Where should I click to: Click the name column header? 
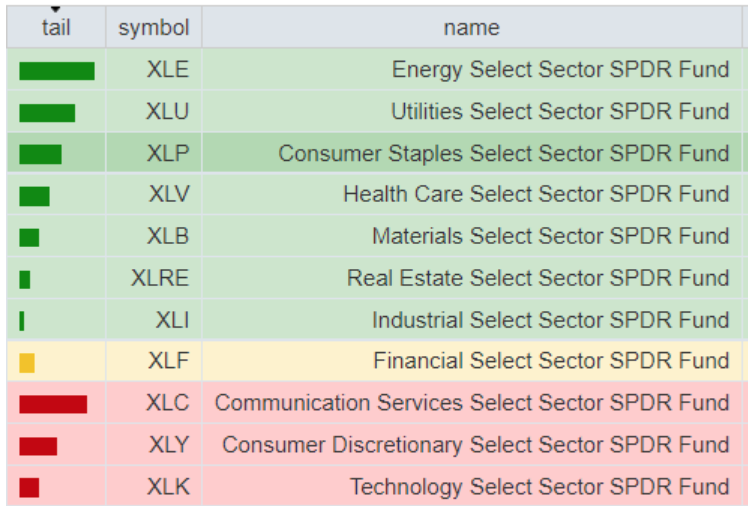coord(471,28)
